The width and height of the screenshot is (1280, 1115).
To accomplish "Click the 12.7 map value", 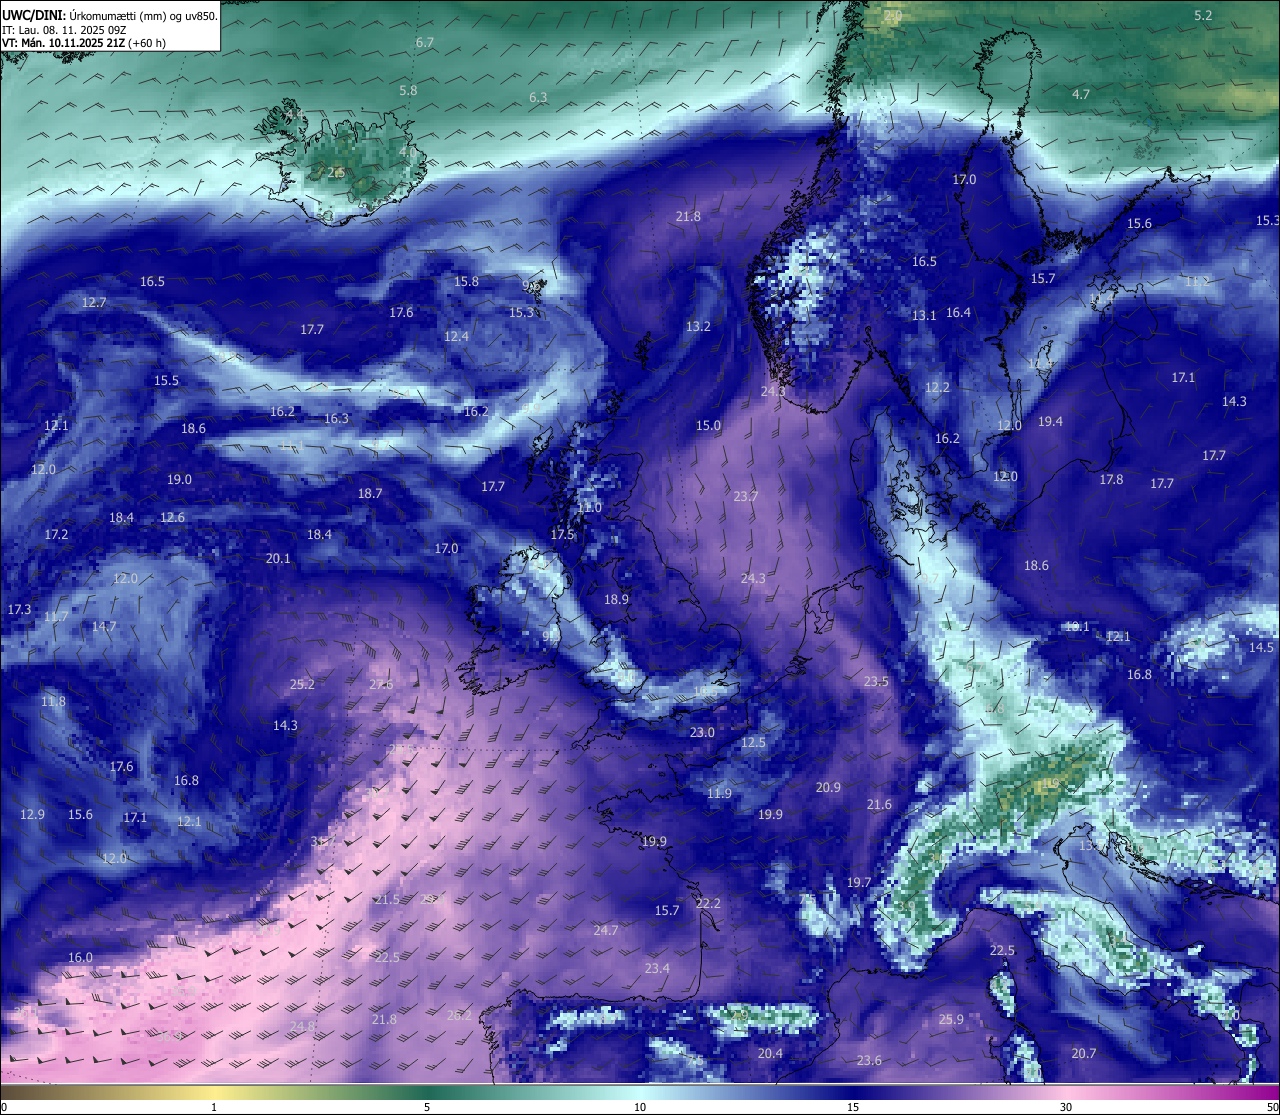I will coord(94,302).
